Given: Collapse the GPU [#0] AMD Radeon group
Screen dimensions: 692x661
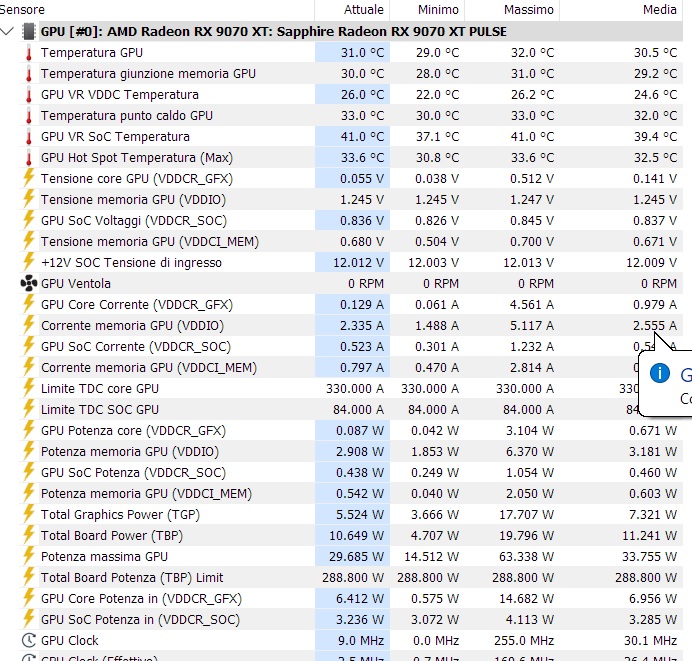Looking at the screenshot, I should point(7,31).
